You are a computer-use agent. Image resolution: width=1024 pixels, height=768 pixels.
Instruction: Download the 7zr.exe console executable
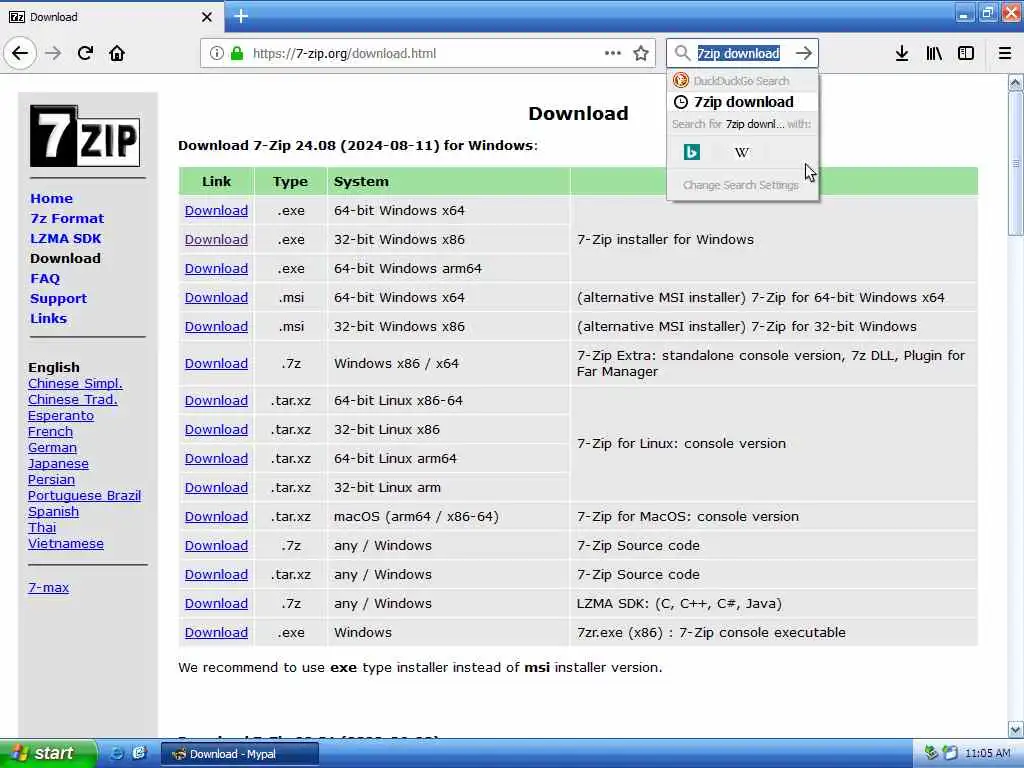(216, 633)
